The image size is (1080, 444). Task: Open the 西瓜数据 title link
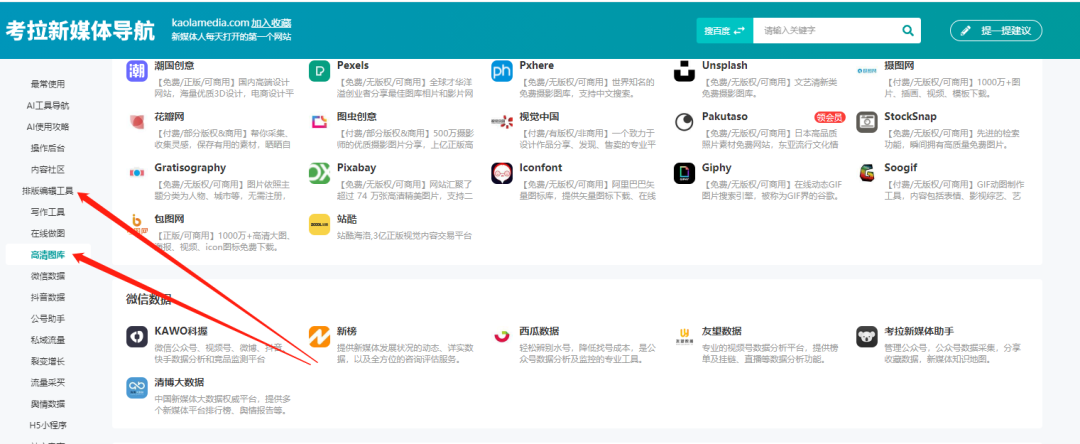[539, 331]
